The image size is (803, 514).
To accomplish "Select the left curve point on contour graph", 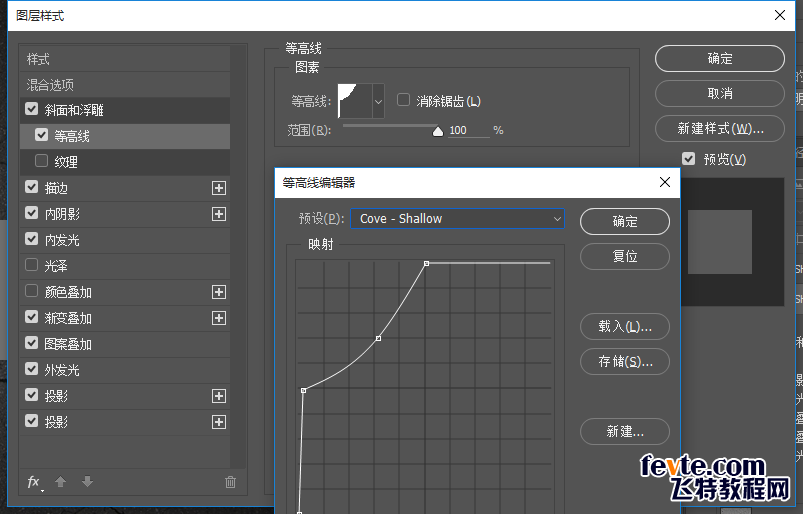I will [304, 391].
